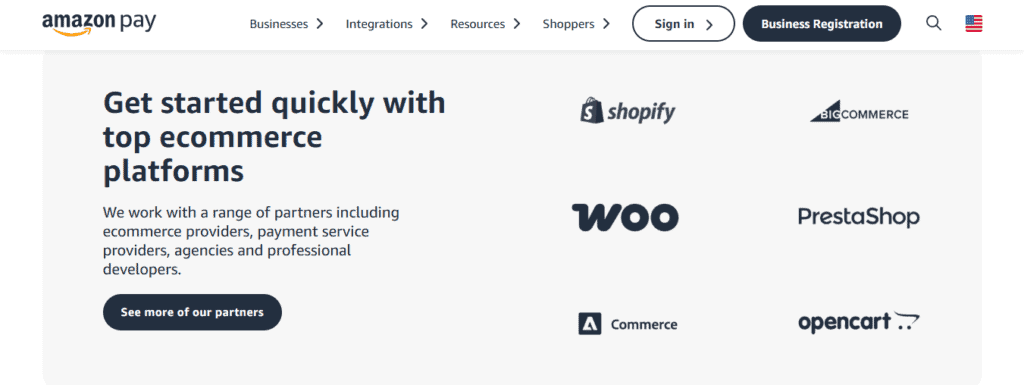
Task: Expand the Businesses menu chevron
Action: coord(319,24)
